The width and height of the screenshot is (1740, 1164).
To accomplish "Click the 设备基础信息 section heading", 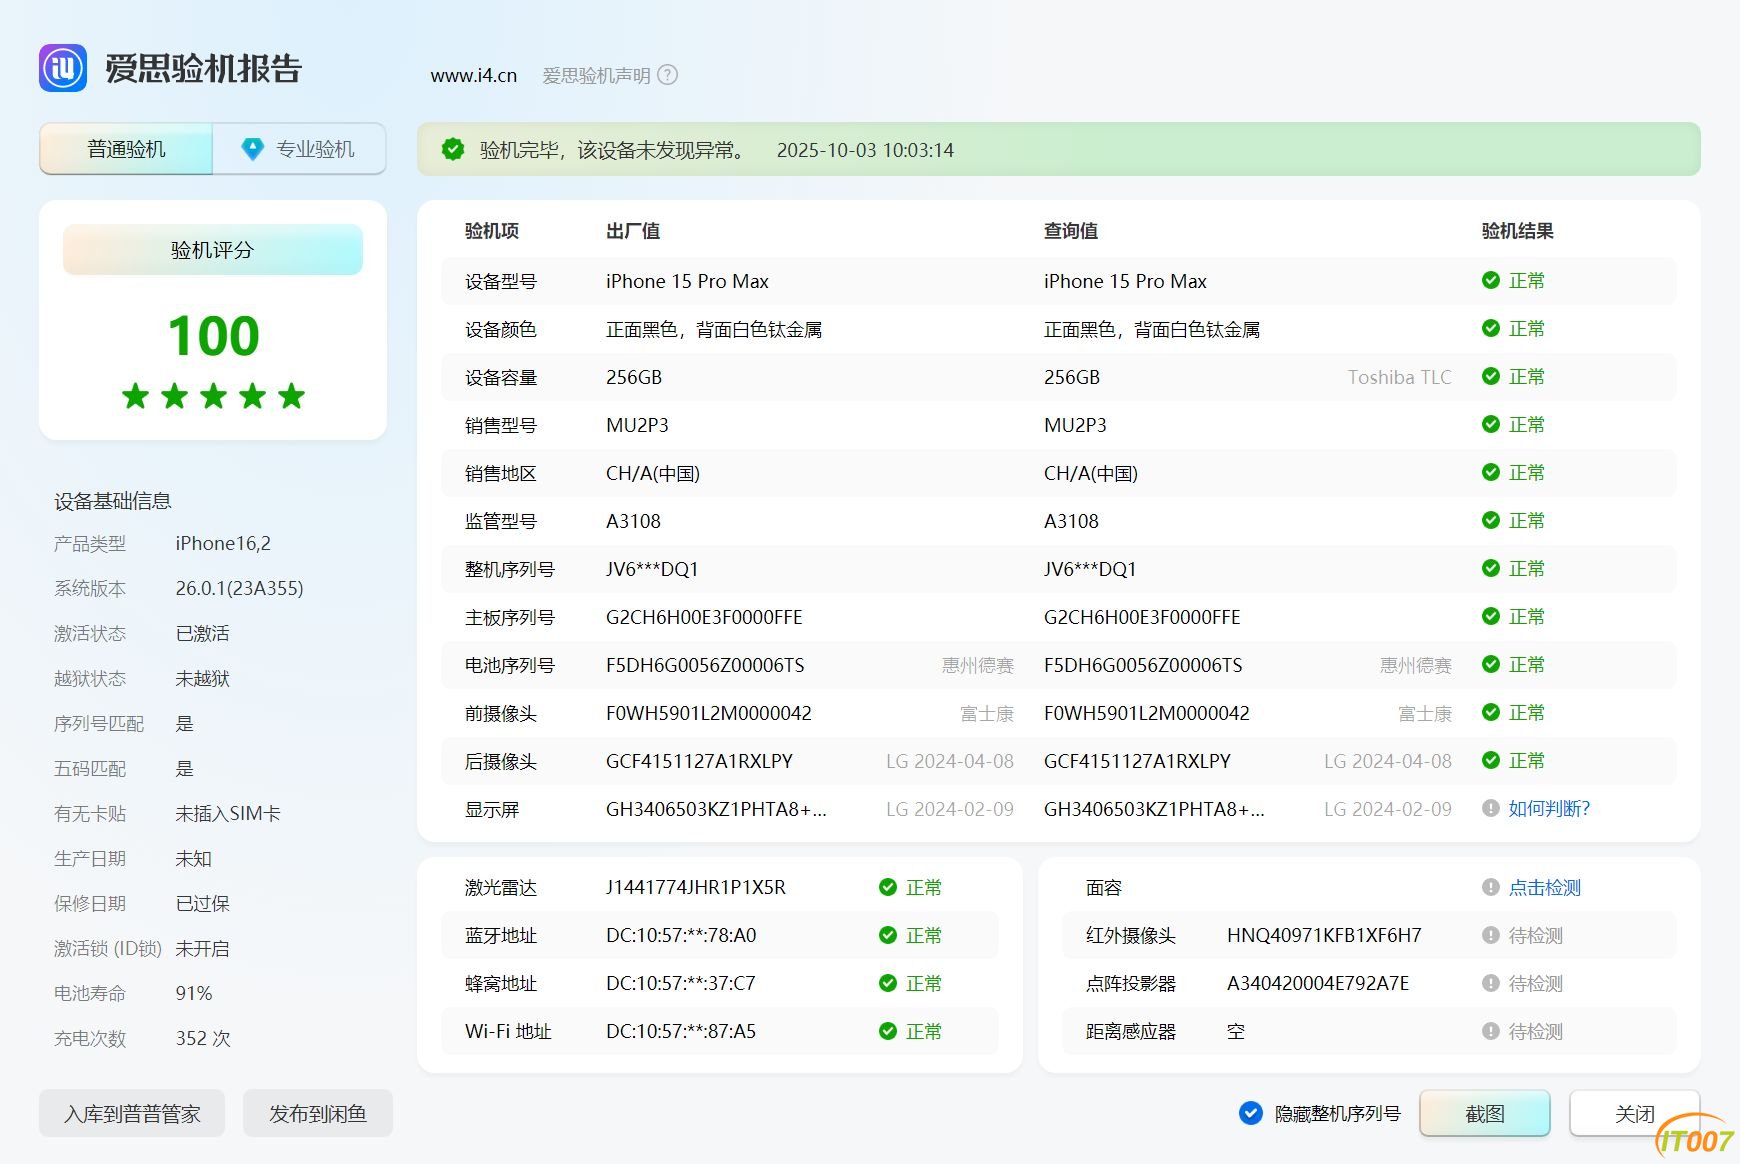I will (113, 502).
